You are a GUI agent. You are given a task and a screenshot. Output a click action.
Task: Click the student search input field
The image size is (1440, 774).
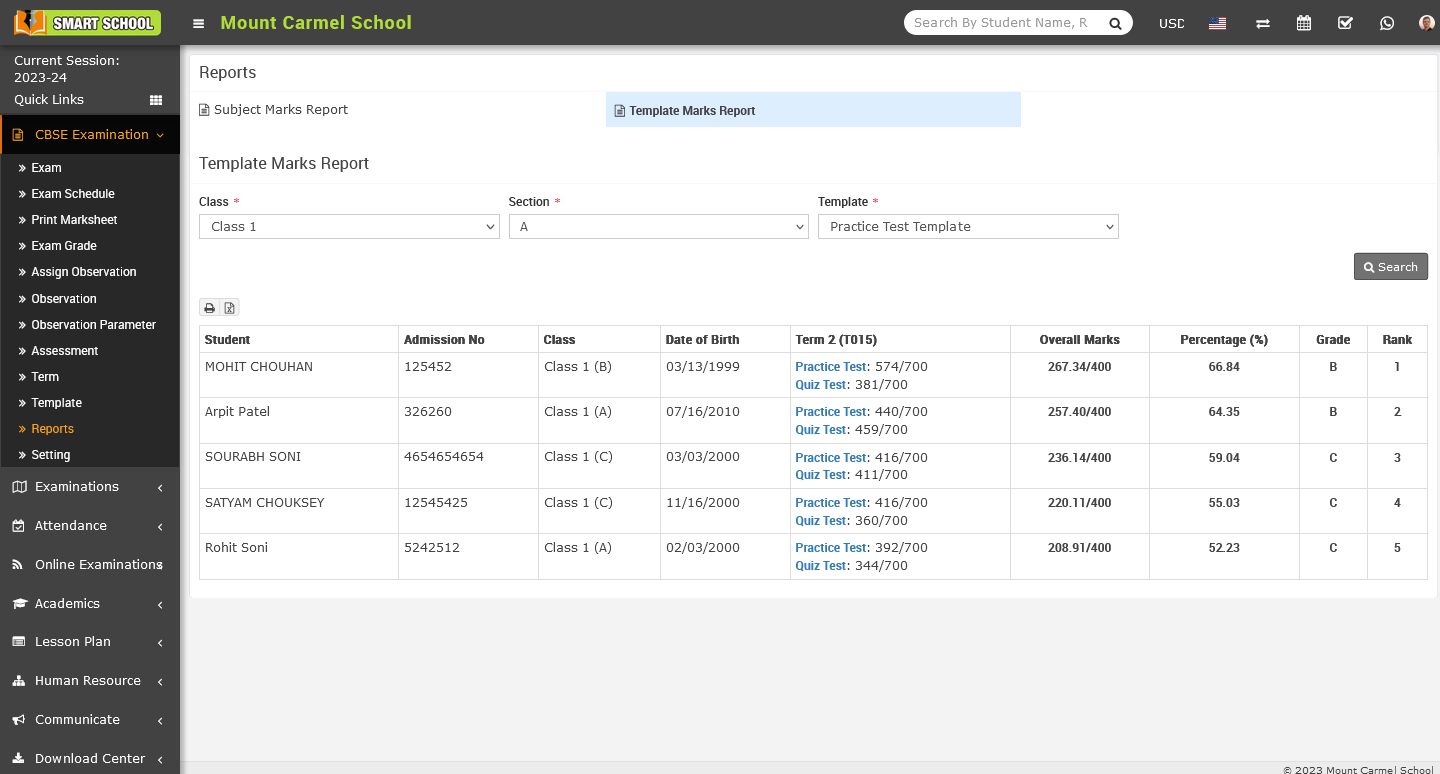1002,23
